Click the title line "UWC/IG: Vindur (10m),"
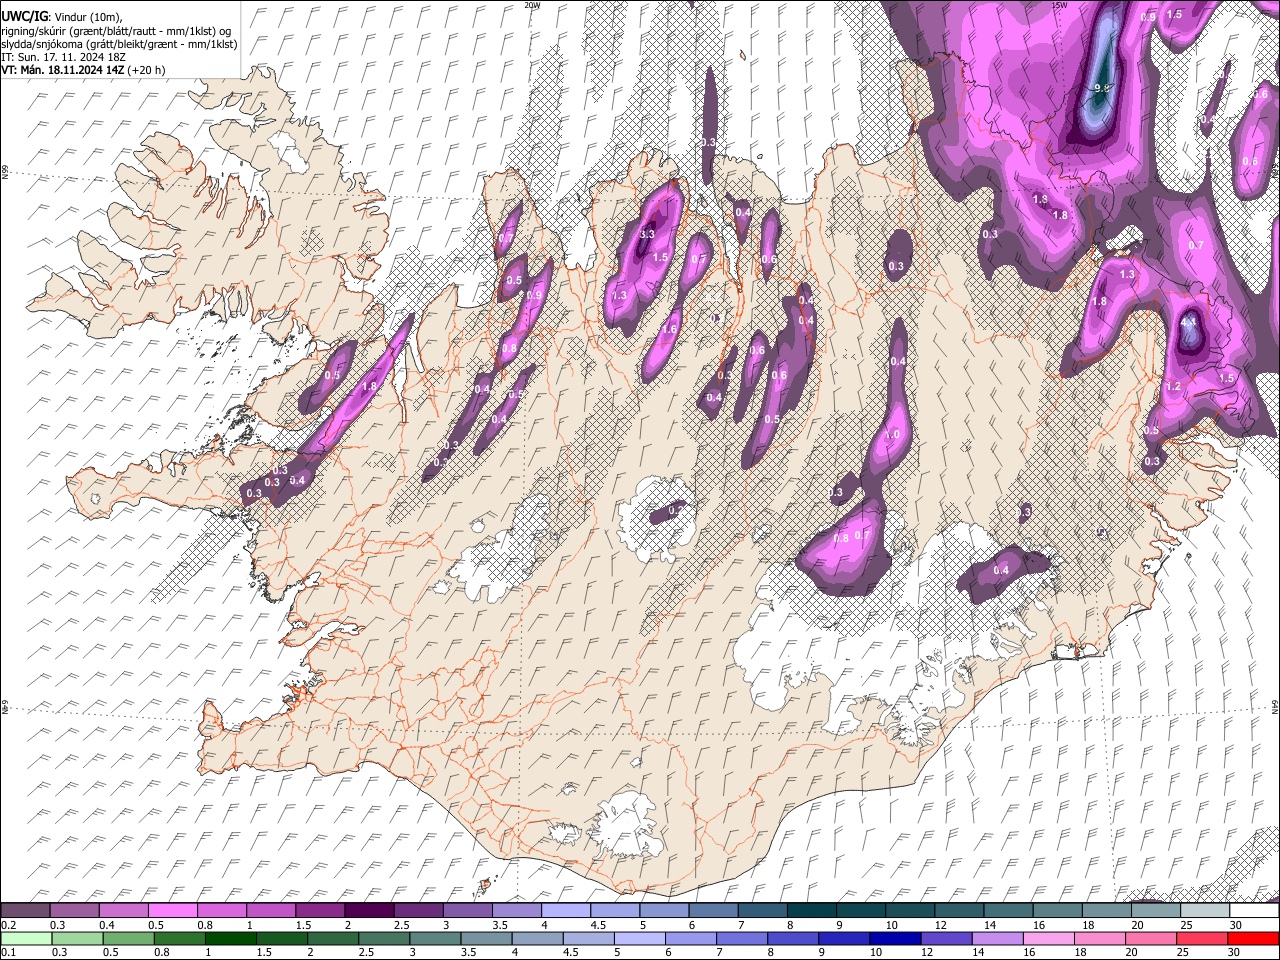1280x960 pixels. click(x=61, y=18)
